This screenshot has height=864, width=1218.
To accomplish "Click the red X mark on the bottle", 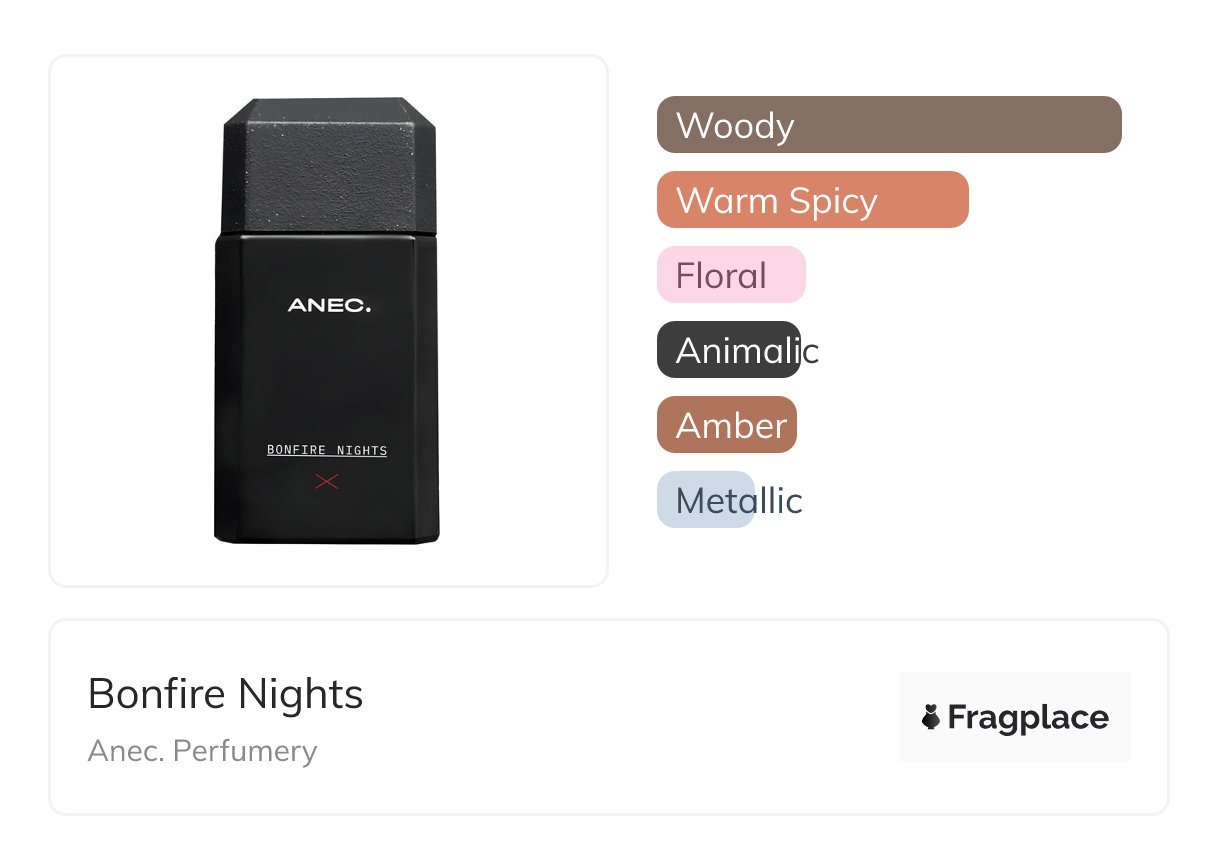I will coord(326,482).
